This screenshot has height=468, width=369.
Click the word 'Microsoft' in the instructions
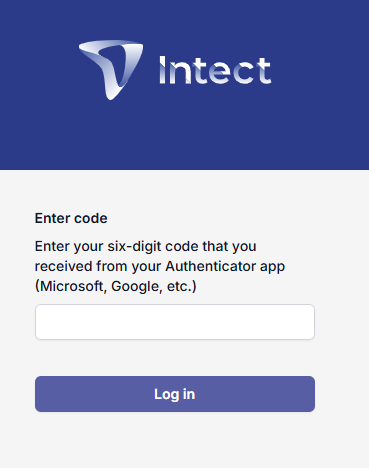coord(72,286)
